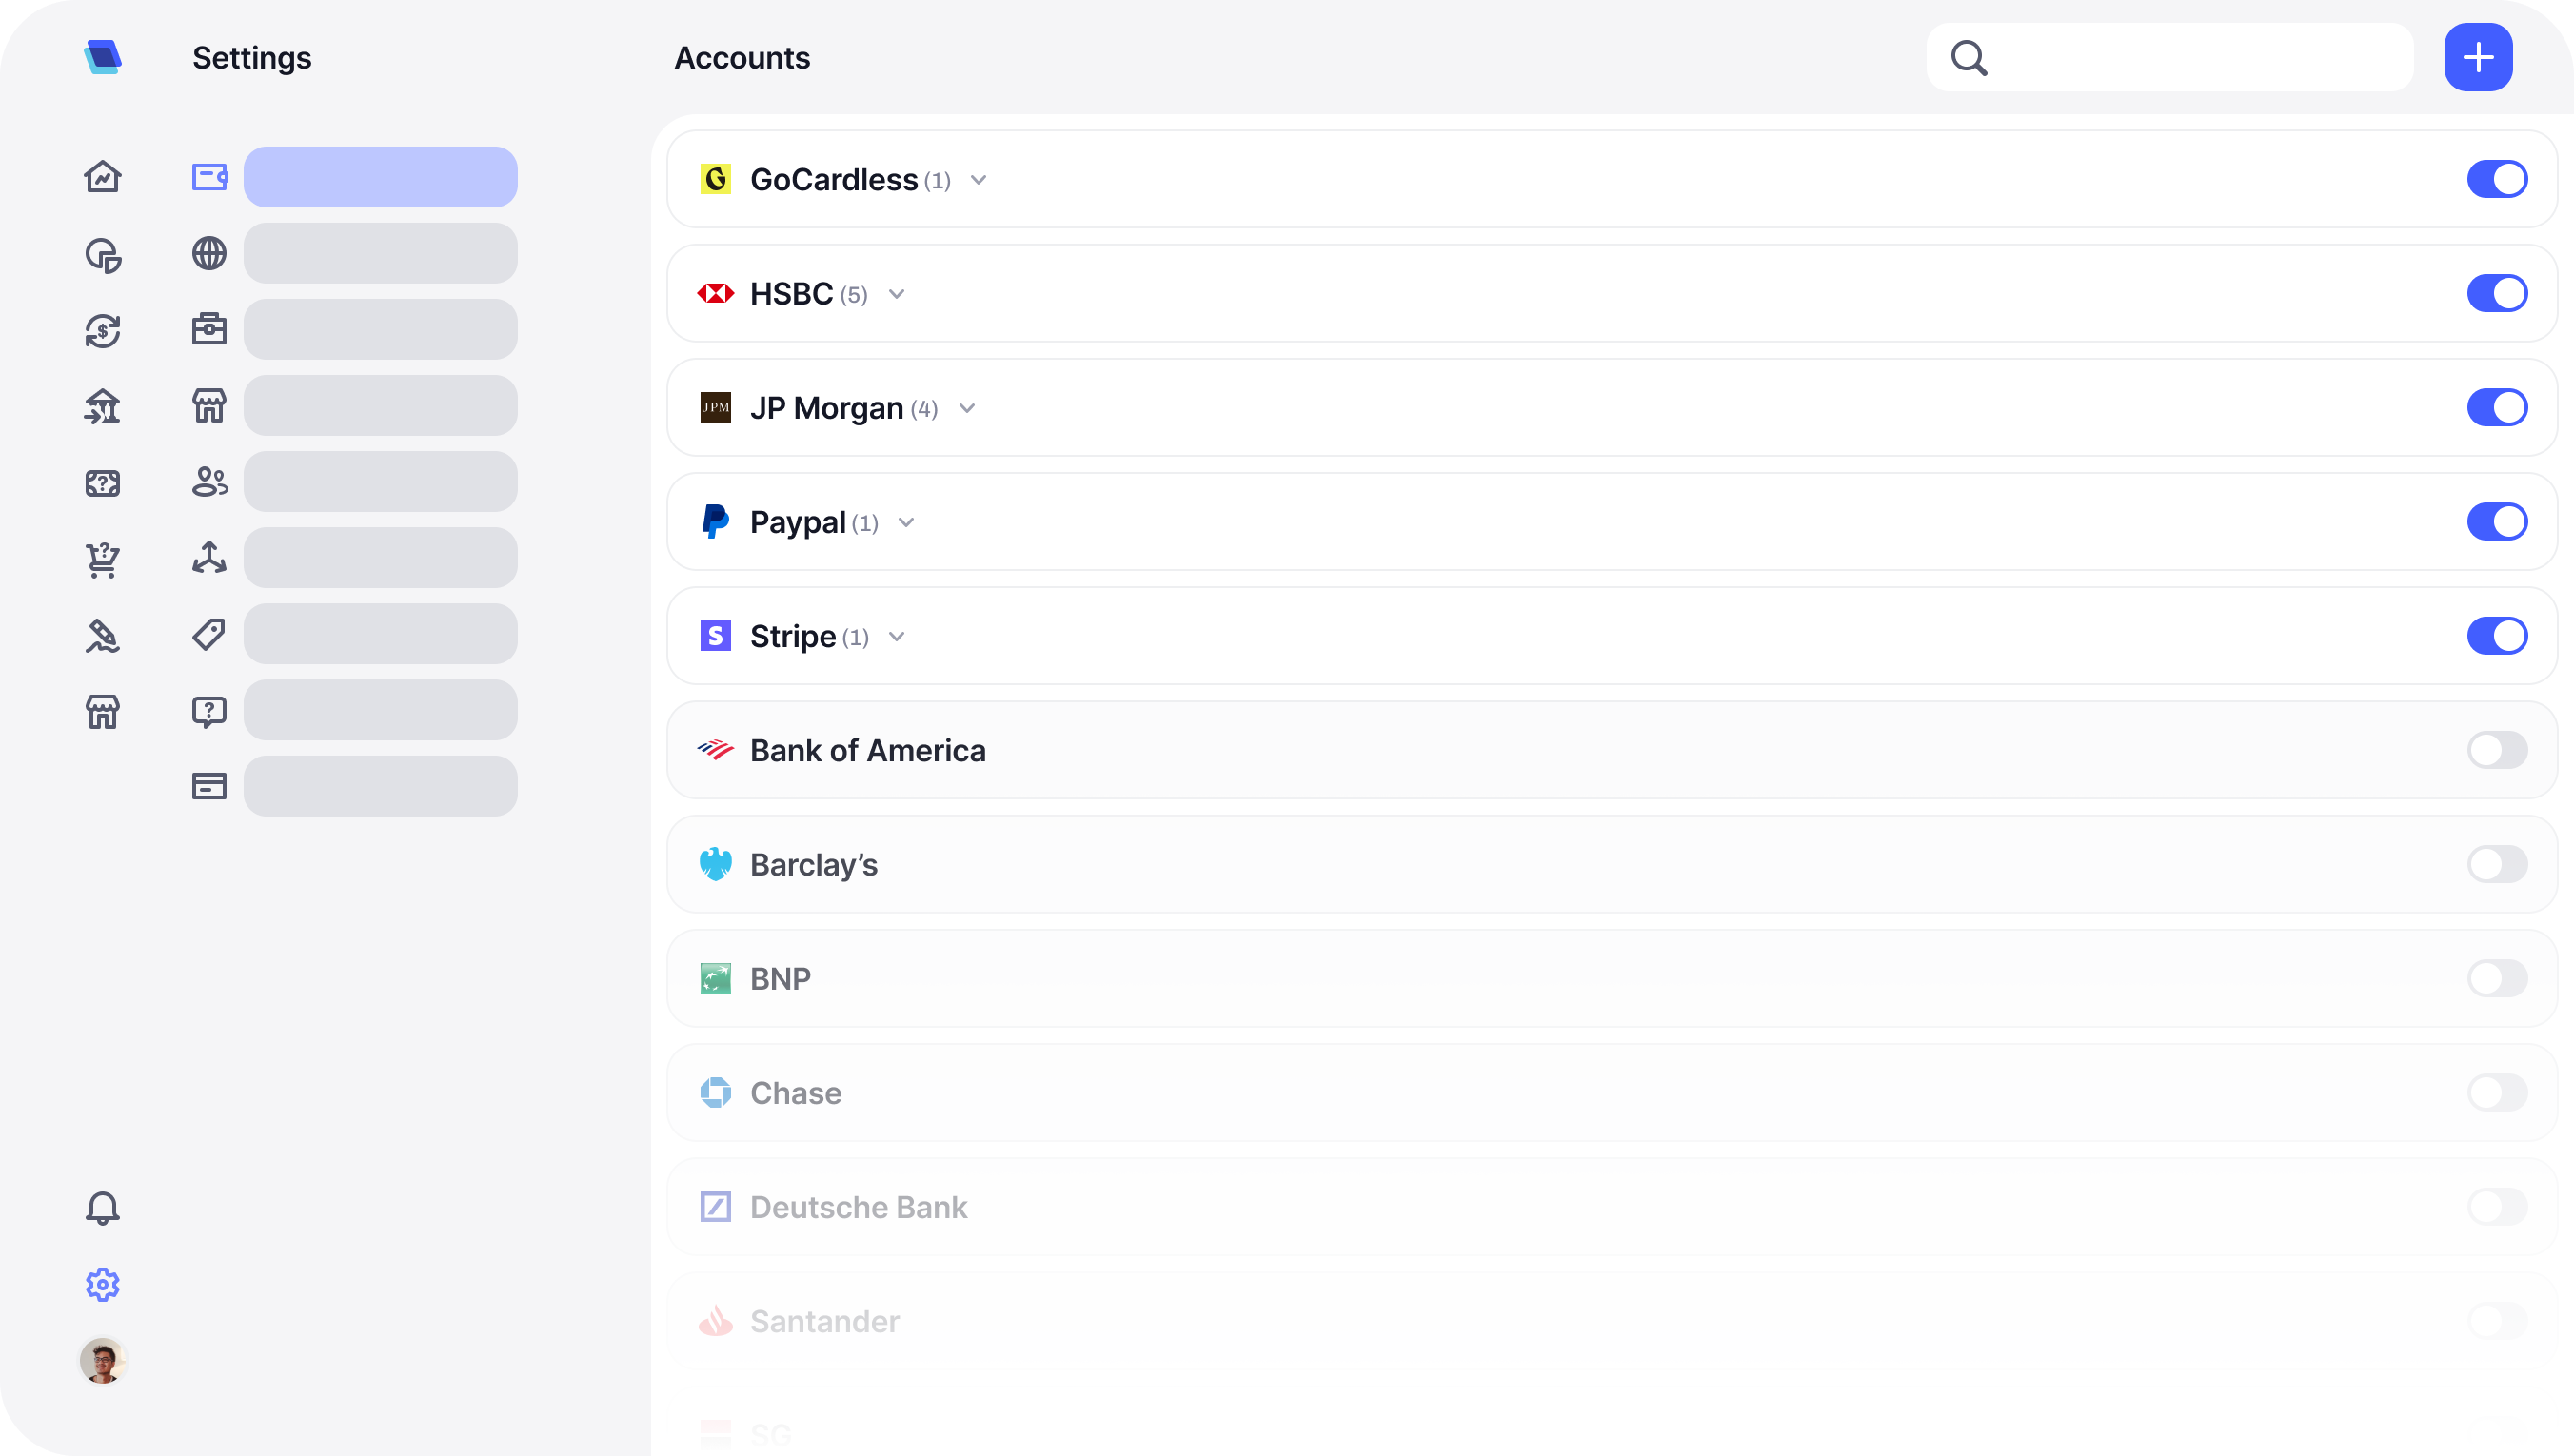Enable the Barclay's toggle
The width and height of the screenshot is (2574, 1456).
(2497, 864)
